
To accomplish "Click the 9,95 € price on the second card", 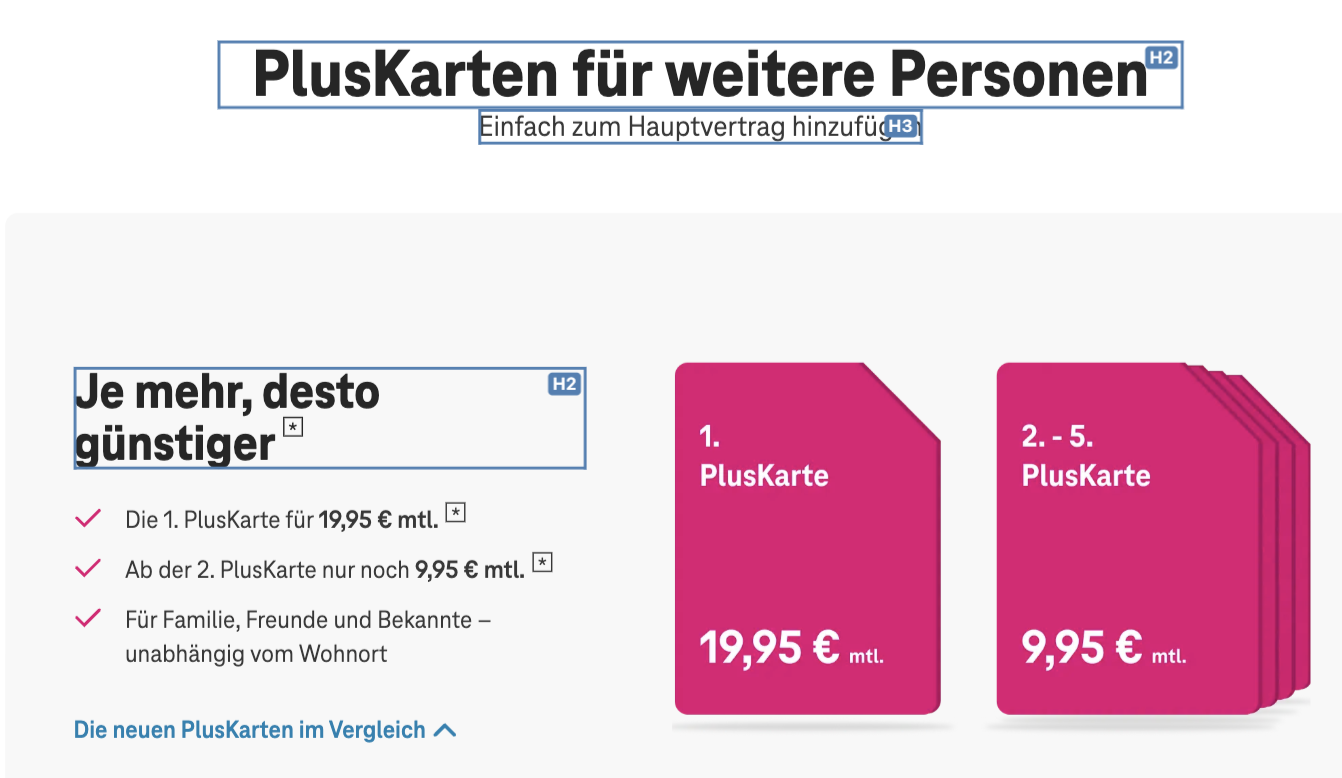I will [x=1082, y=648].
